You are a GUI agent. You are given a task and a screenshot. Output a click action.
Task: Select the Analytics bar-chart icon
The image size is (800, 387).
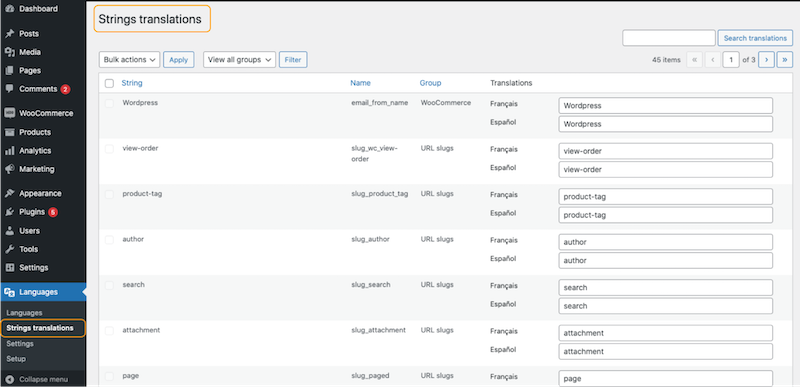click(9, 150)
